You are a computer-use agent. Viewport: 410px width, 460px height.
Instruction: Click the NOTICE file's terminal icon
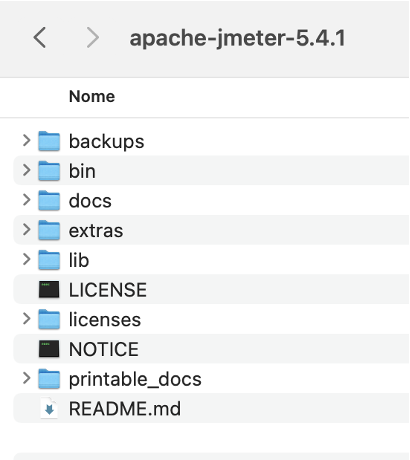[49, 349]
